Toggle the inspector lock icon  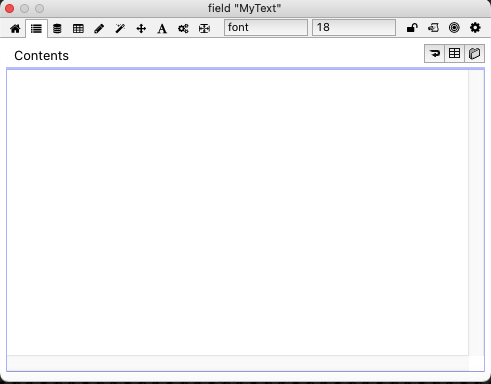(412, 28)
